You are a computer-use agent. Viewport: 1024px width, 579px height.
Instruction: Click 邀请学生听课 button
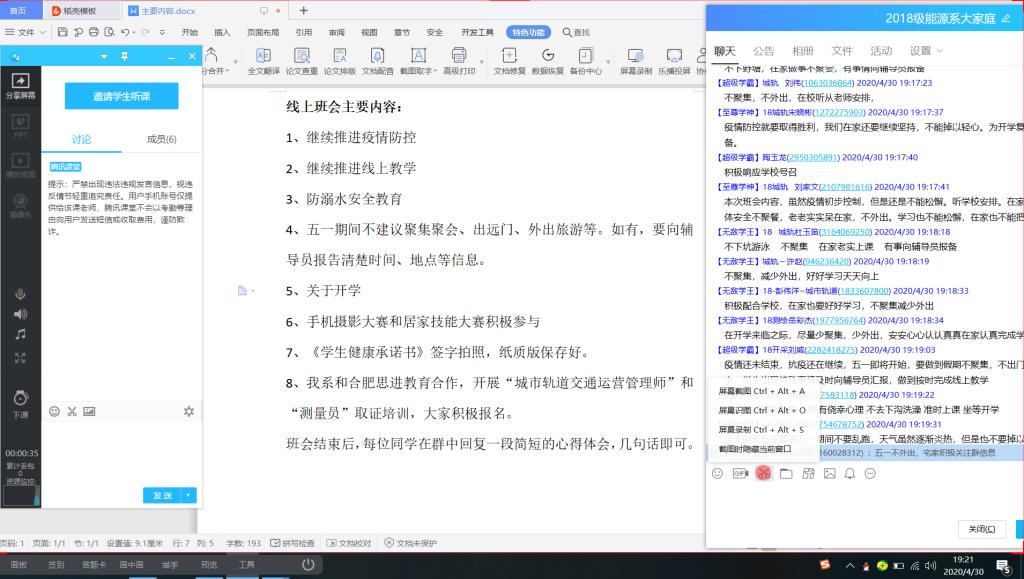pyautogui.click(x=121, y=96)
